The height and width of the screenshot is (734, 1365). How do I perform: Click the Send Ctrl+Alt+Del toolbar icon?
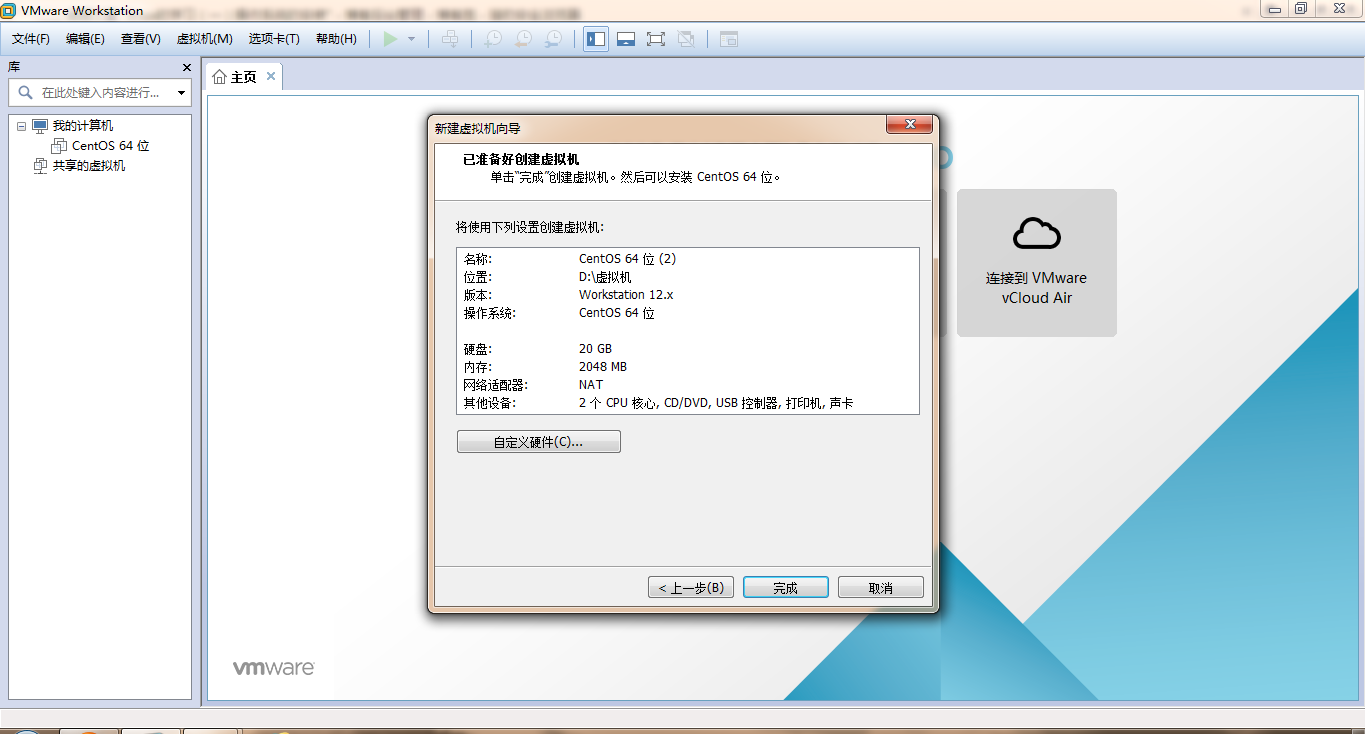(451, 39)
